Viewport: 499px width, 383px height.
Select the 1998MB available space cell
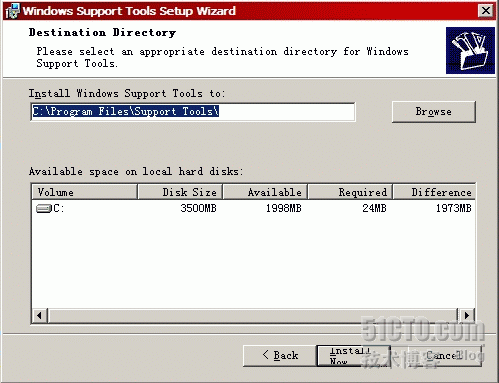[x=284, y=208]
